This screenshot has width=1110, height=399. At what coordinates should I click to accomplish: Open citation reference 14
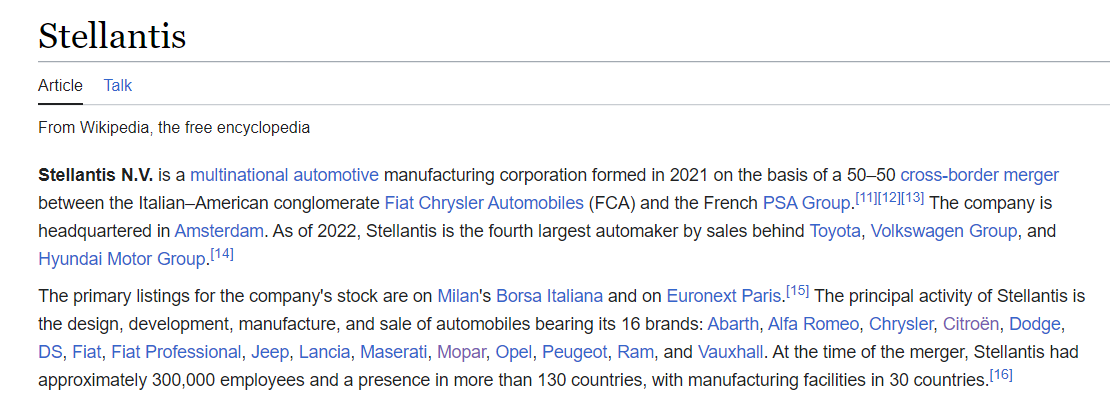tap(222, 255)
